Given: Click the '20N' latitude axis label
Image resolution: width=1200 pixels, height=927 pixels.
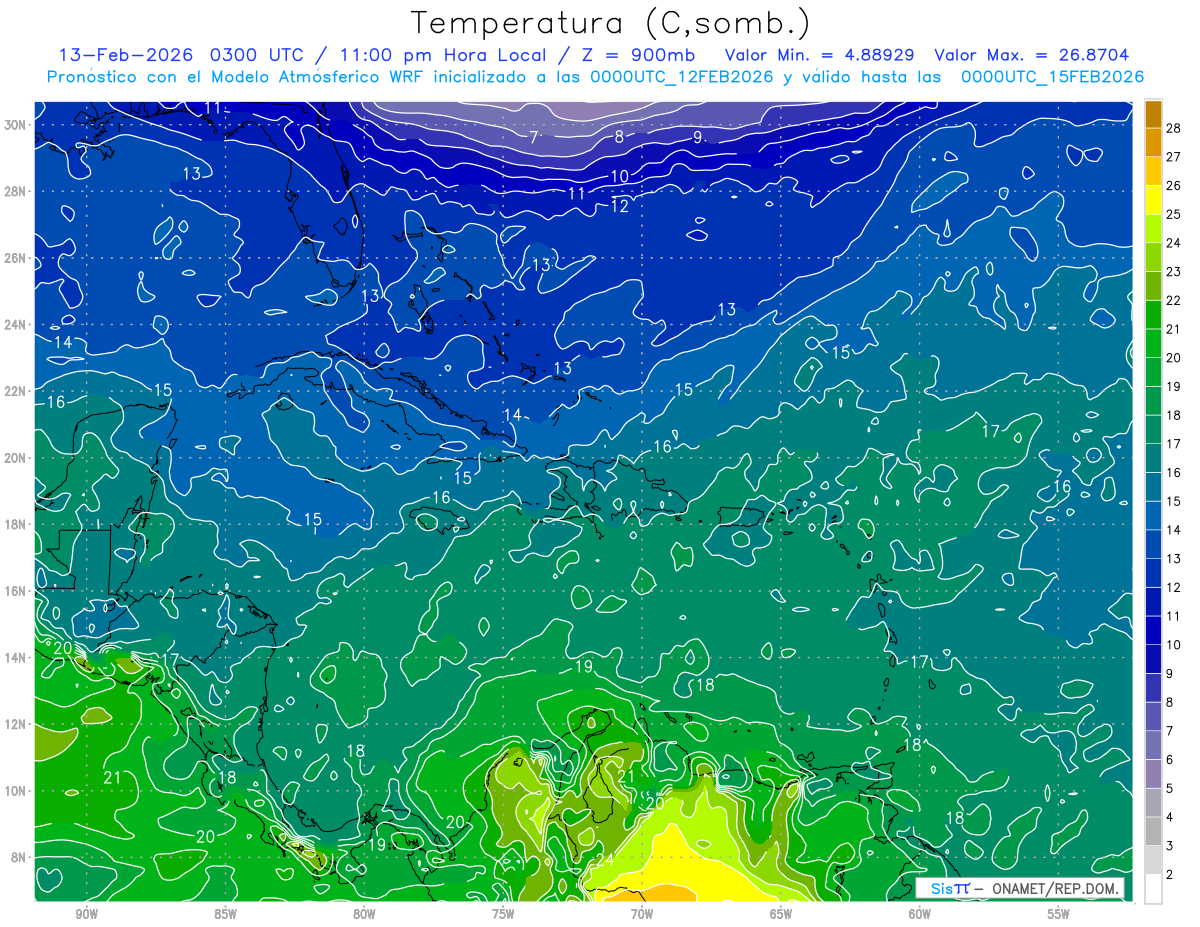Looking at the screenshot, I should pyautogui.click(x=17, y=457).
